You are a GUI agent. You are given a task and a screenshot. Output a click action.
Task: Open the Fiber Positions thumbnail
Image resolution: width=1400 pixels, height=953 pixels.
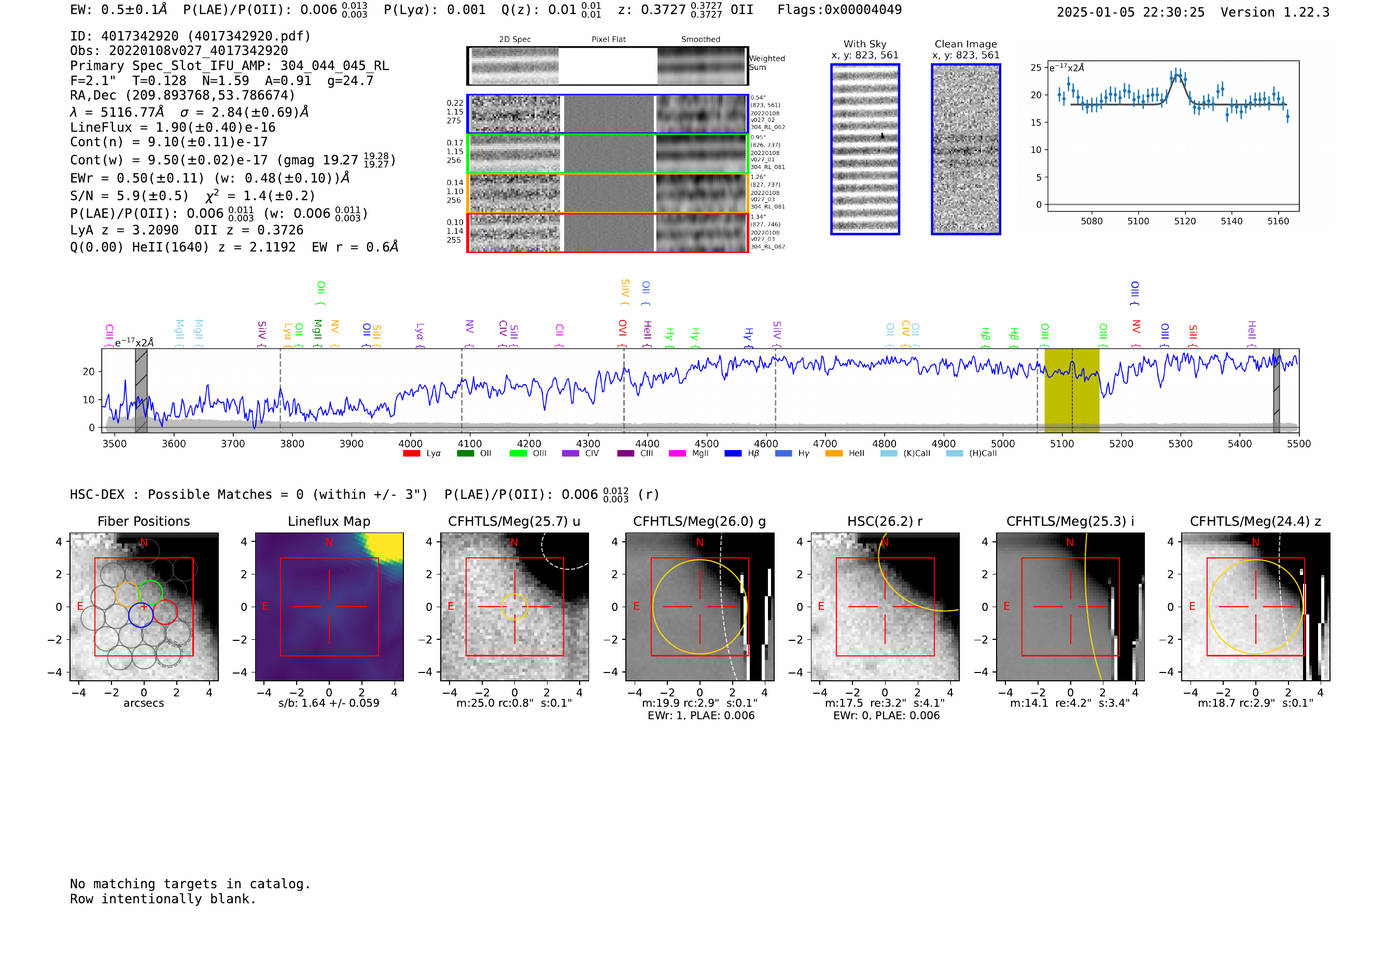click(x=144, y=607)
